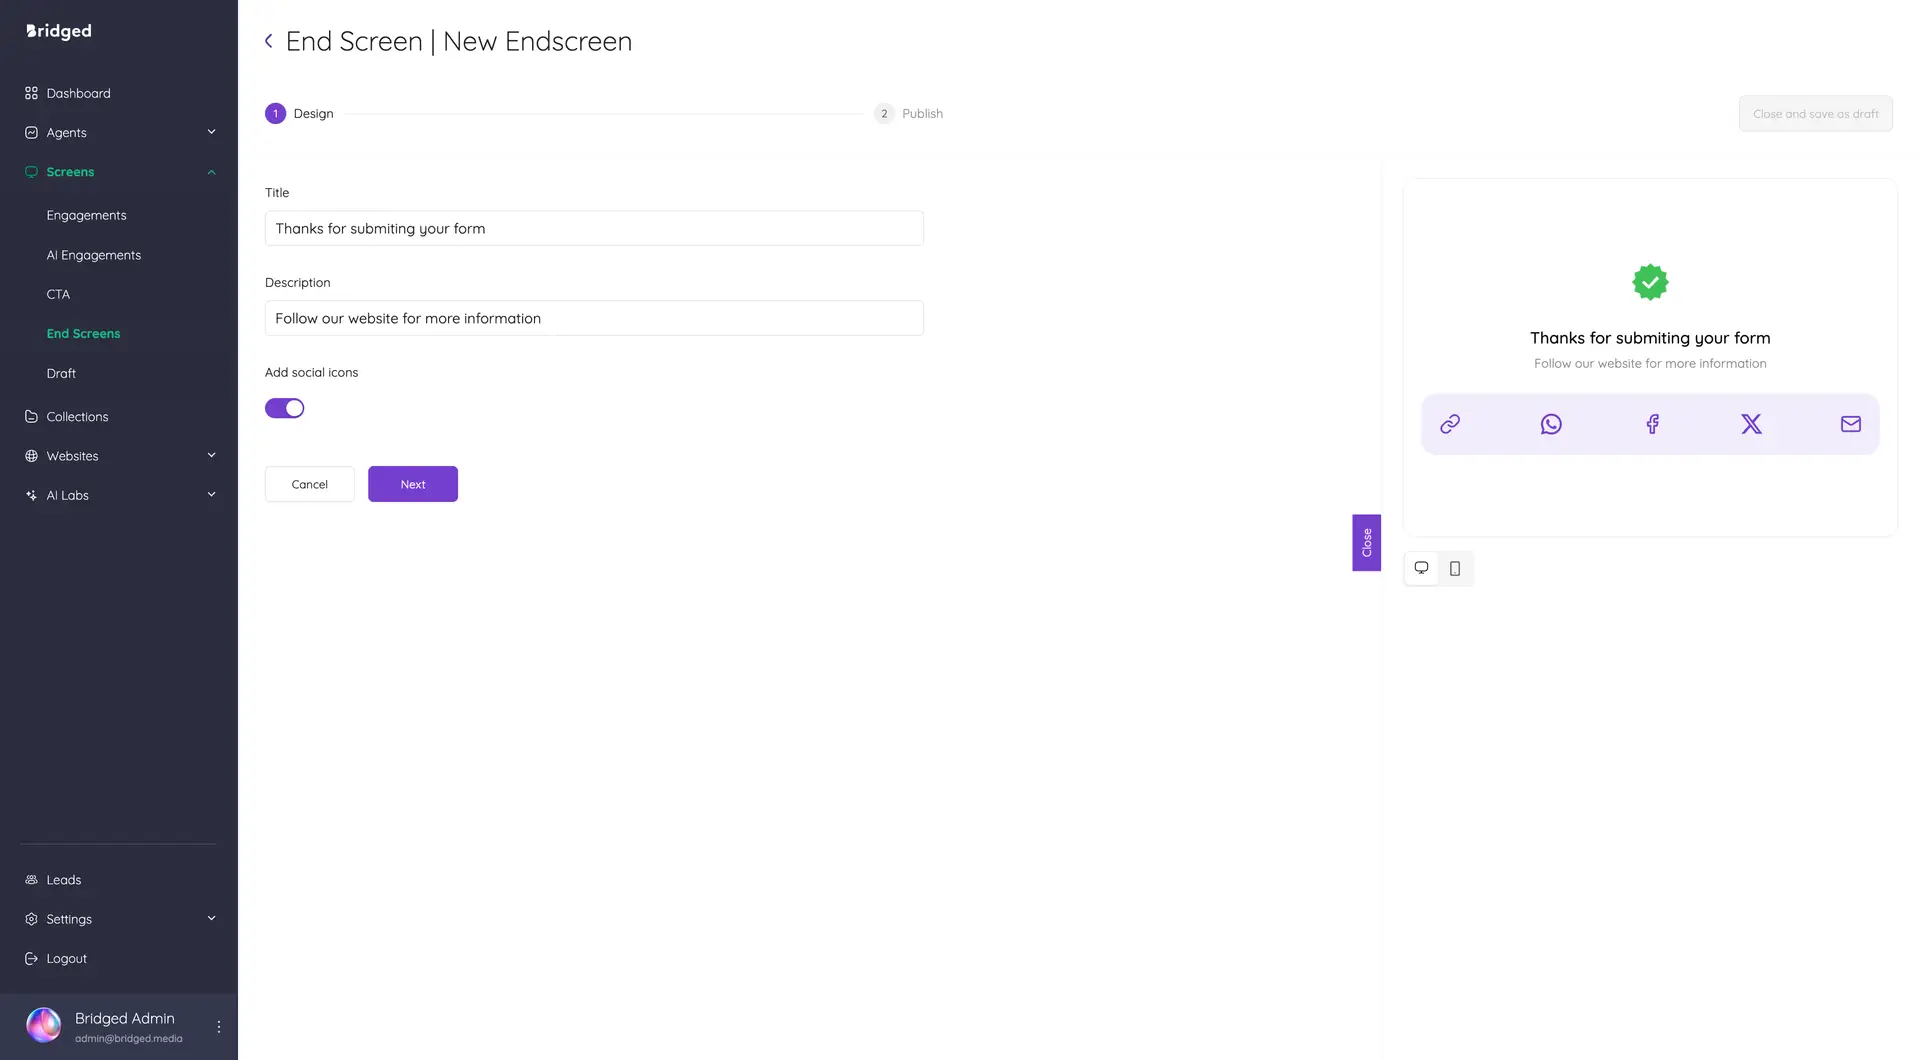Switch preview to desktop view
This screenshot has width=1920, height=1060.
[x=1421, y=568]
